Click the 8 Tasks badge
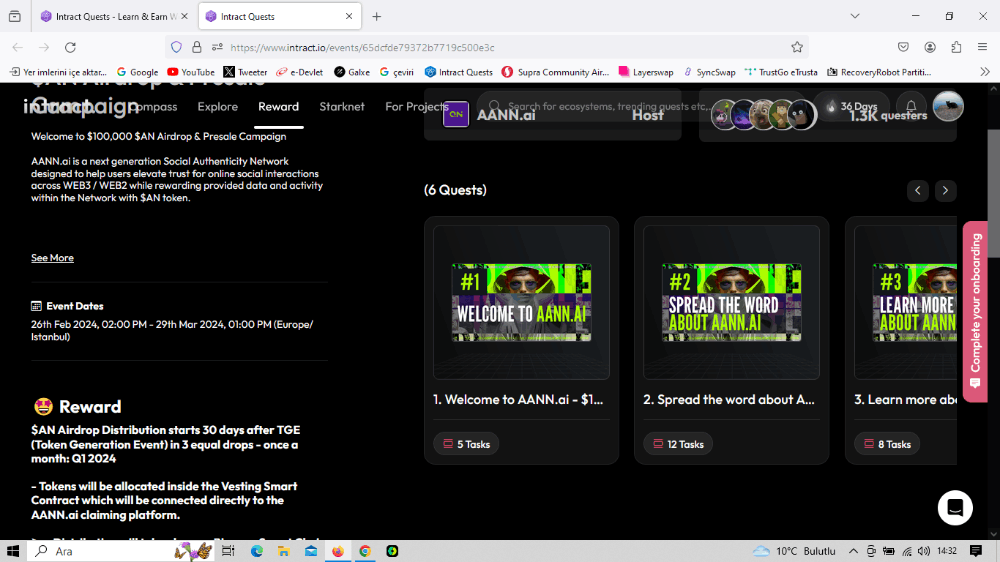 click(887, 444)
